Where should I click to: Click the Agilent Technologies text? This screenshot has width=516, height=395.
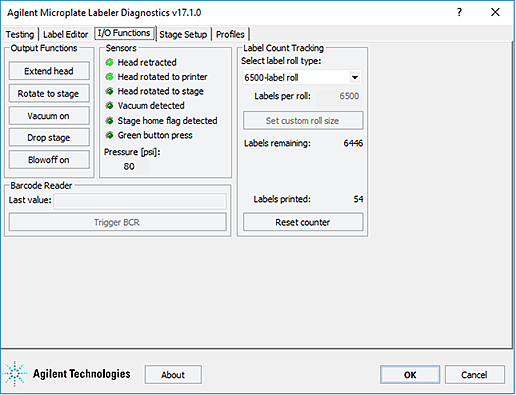click(82, 374)
